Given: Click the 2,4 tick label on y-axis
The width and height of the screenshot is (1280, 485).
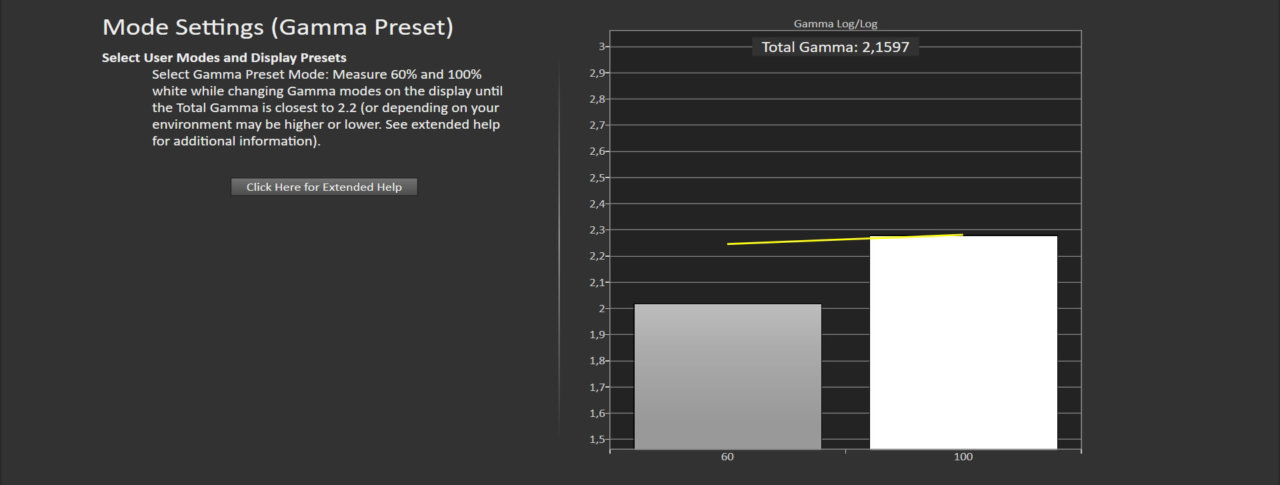Looking at the screenshot, I should pos(597,204).
